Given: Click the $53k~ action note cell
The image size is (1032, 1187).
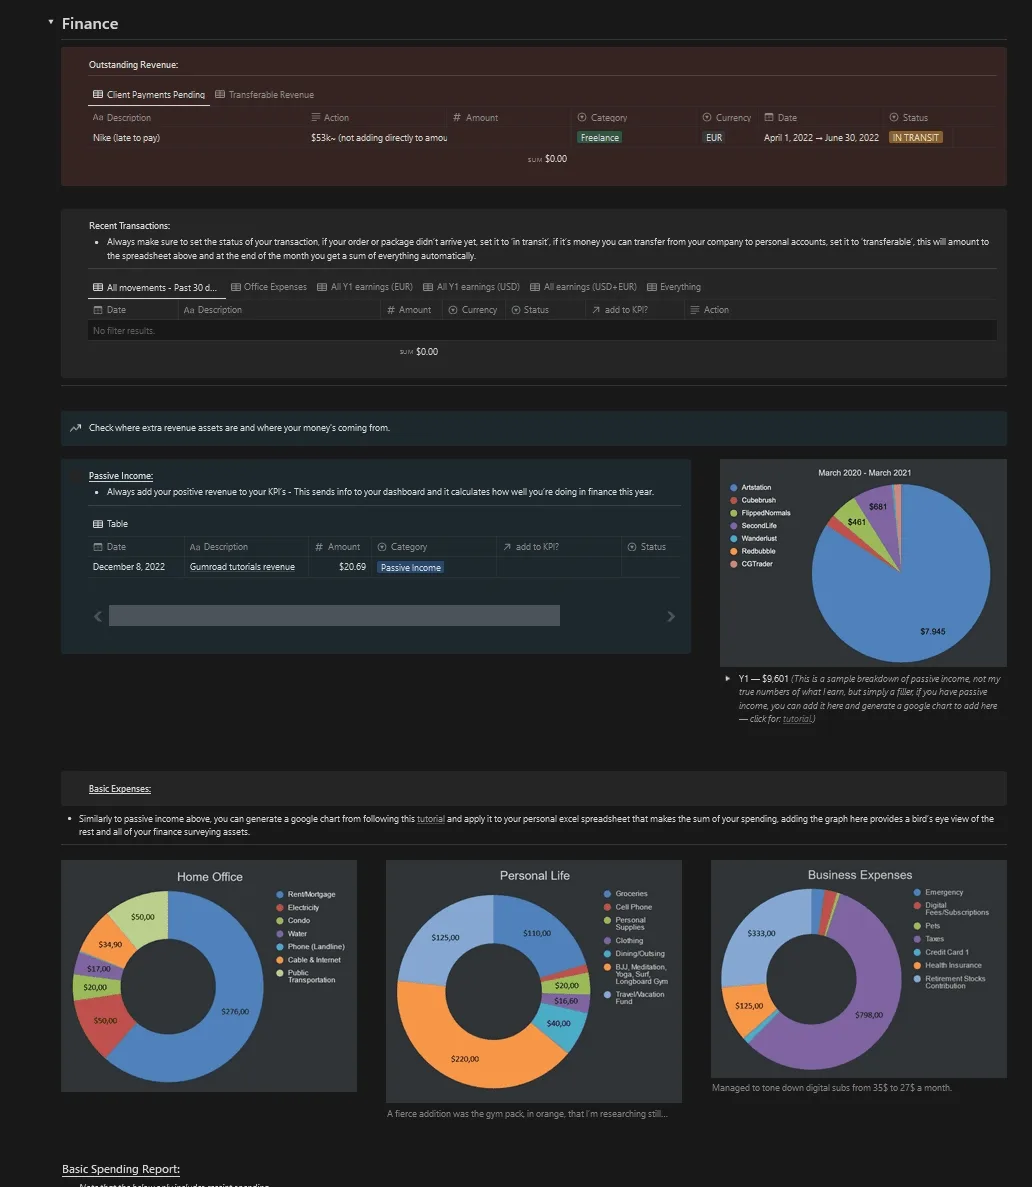Looking at the screenshot, I should click(379, 138).
